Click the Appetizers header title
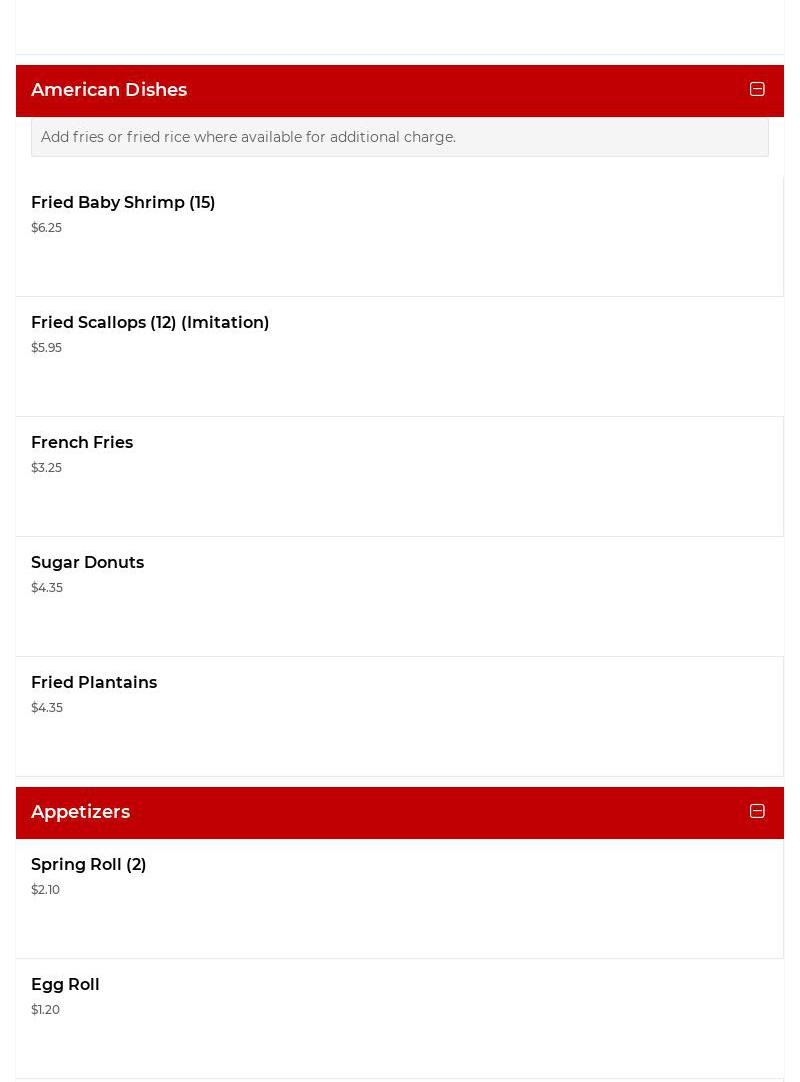 tap(80, 812)
